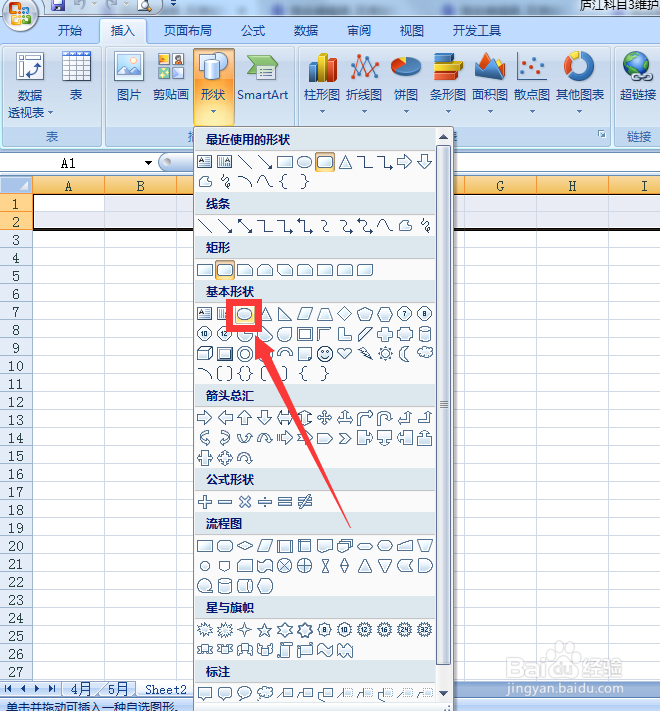The height and width of the screenshot is (711, 660).
Task: Select the right triangle shape
Action: click(285, 314)
